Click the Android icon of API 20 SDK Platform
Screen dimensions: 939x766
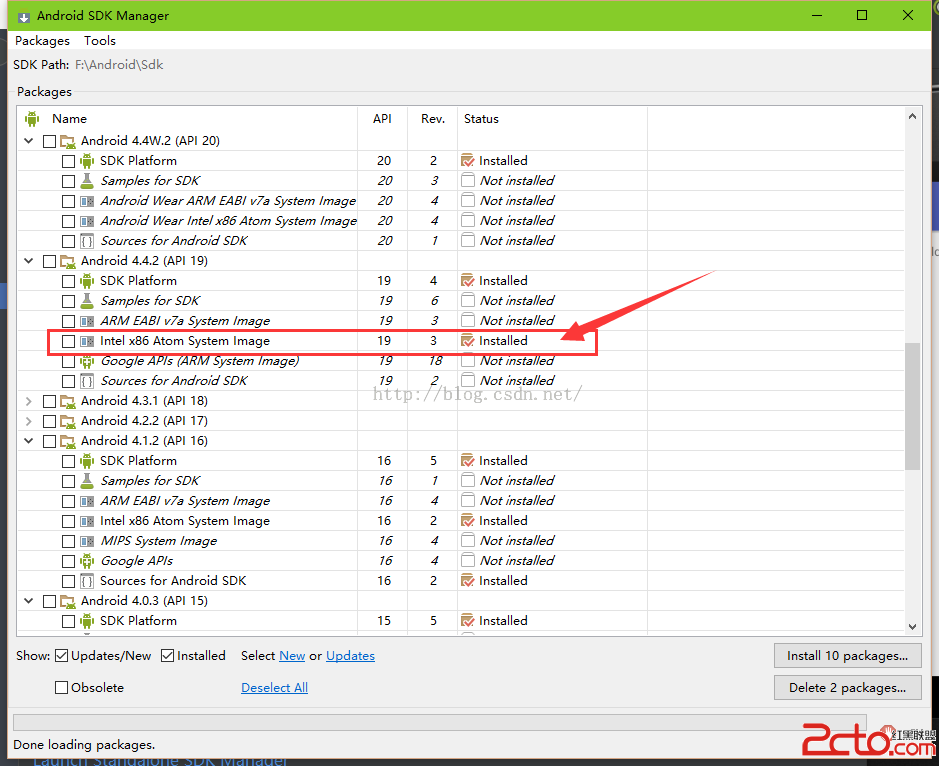tap(87, 161)
